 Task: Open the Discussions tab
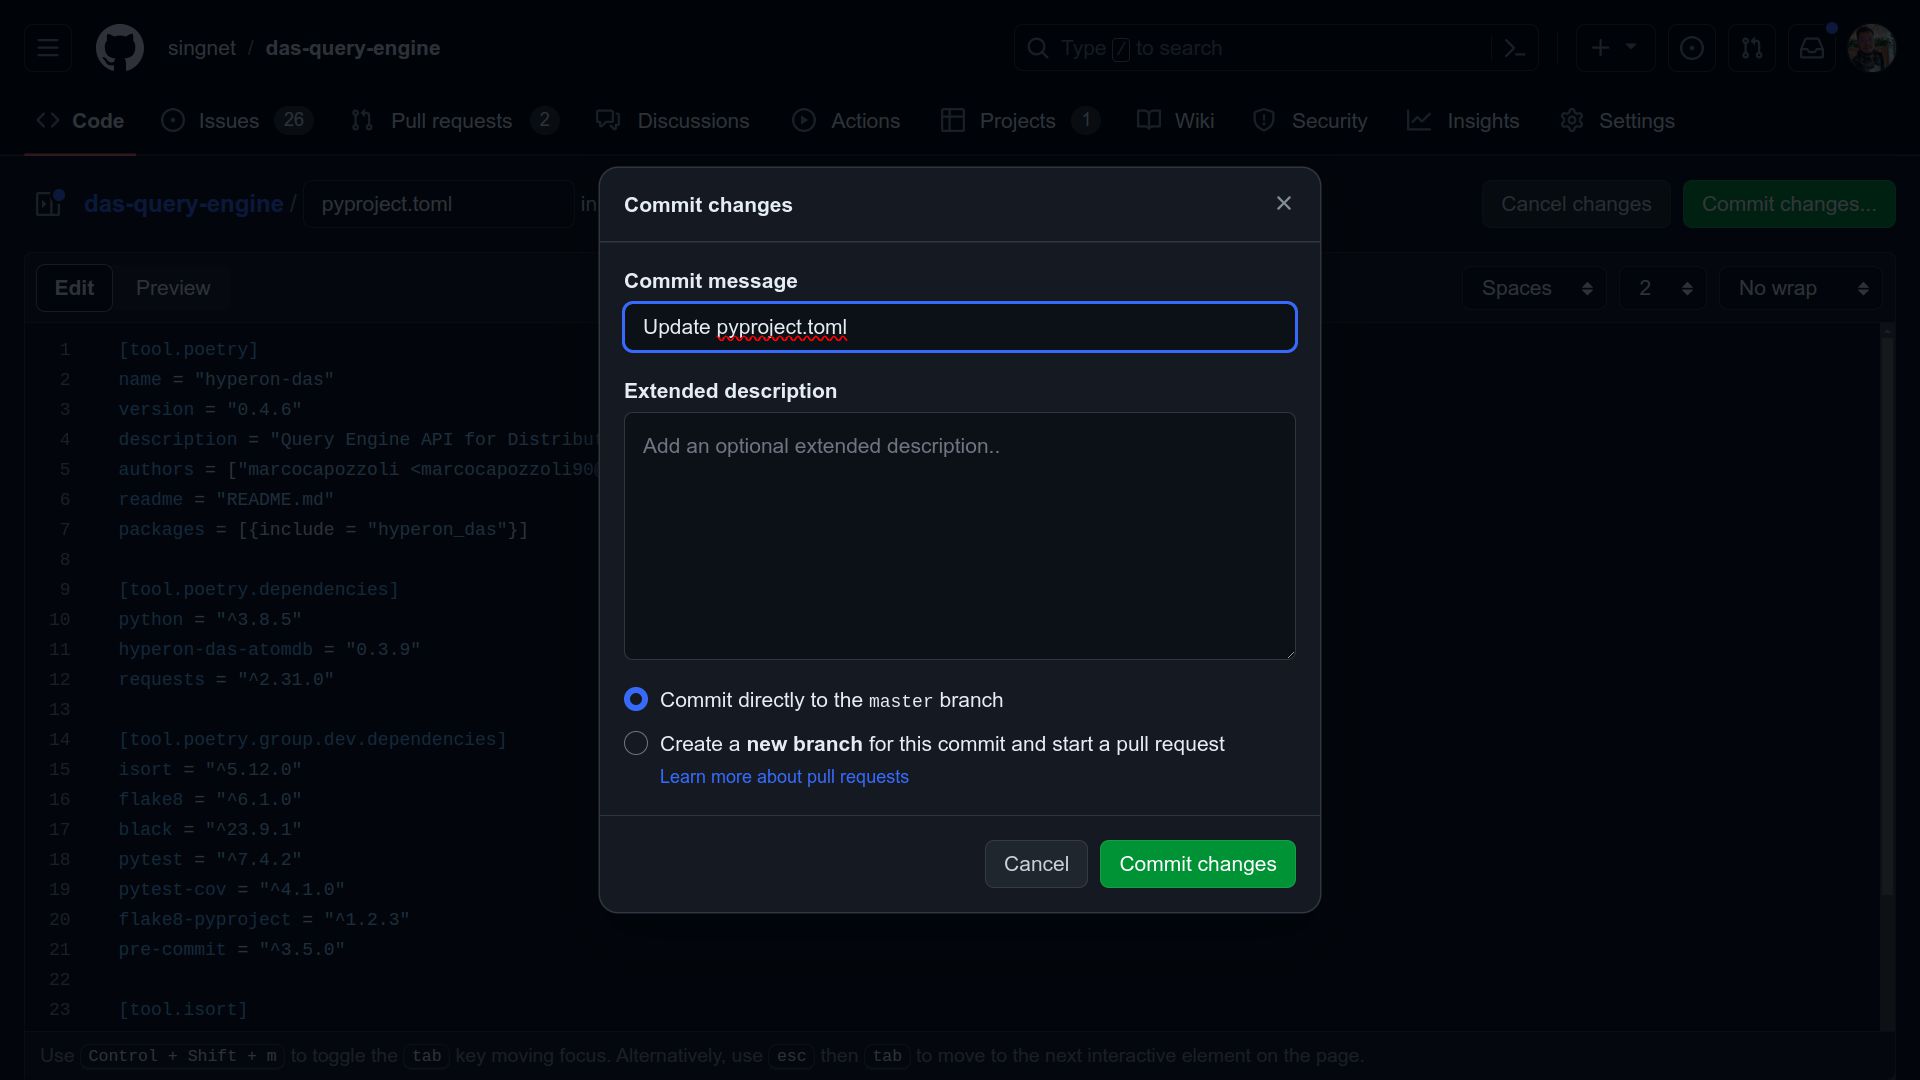pos(672,121)
